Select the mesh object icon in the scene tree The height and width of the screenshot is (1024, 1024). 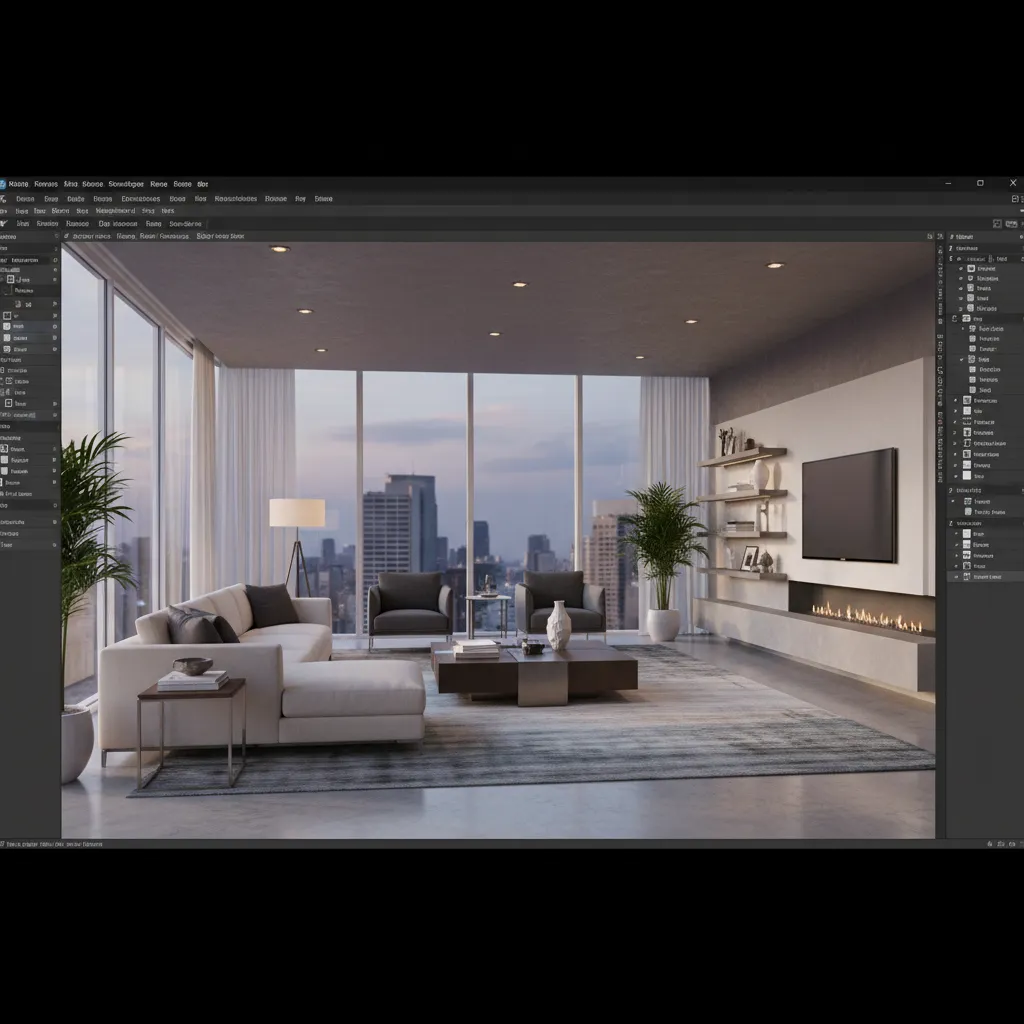[x=971, y=287]
